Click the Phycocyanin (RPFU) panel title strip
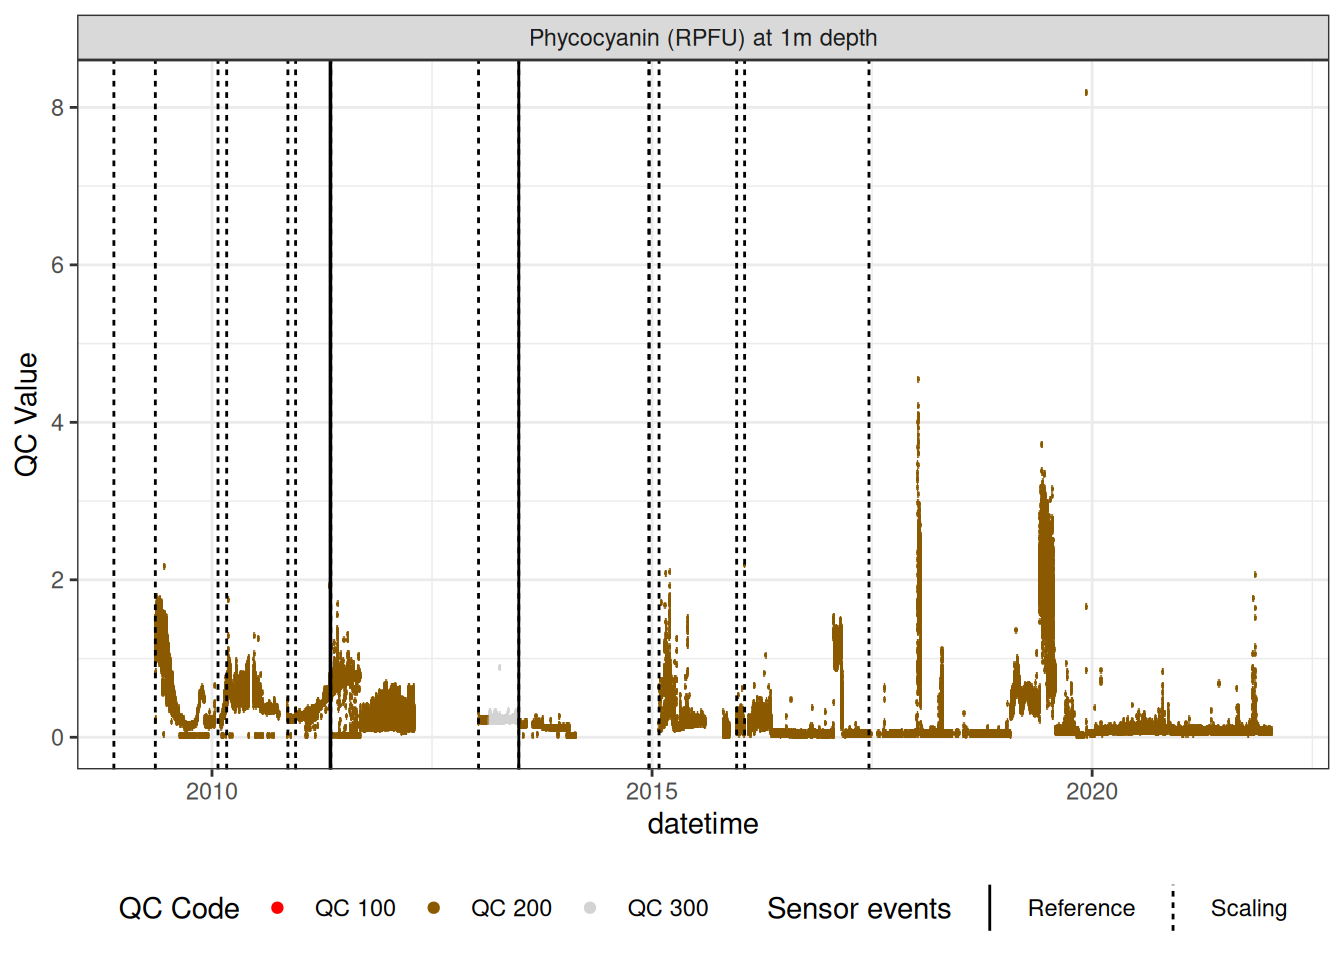The height and width of the screenshot is (960, 1344). point(703,38)
